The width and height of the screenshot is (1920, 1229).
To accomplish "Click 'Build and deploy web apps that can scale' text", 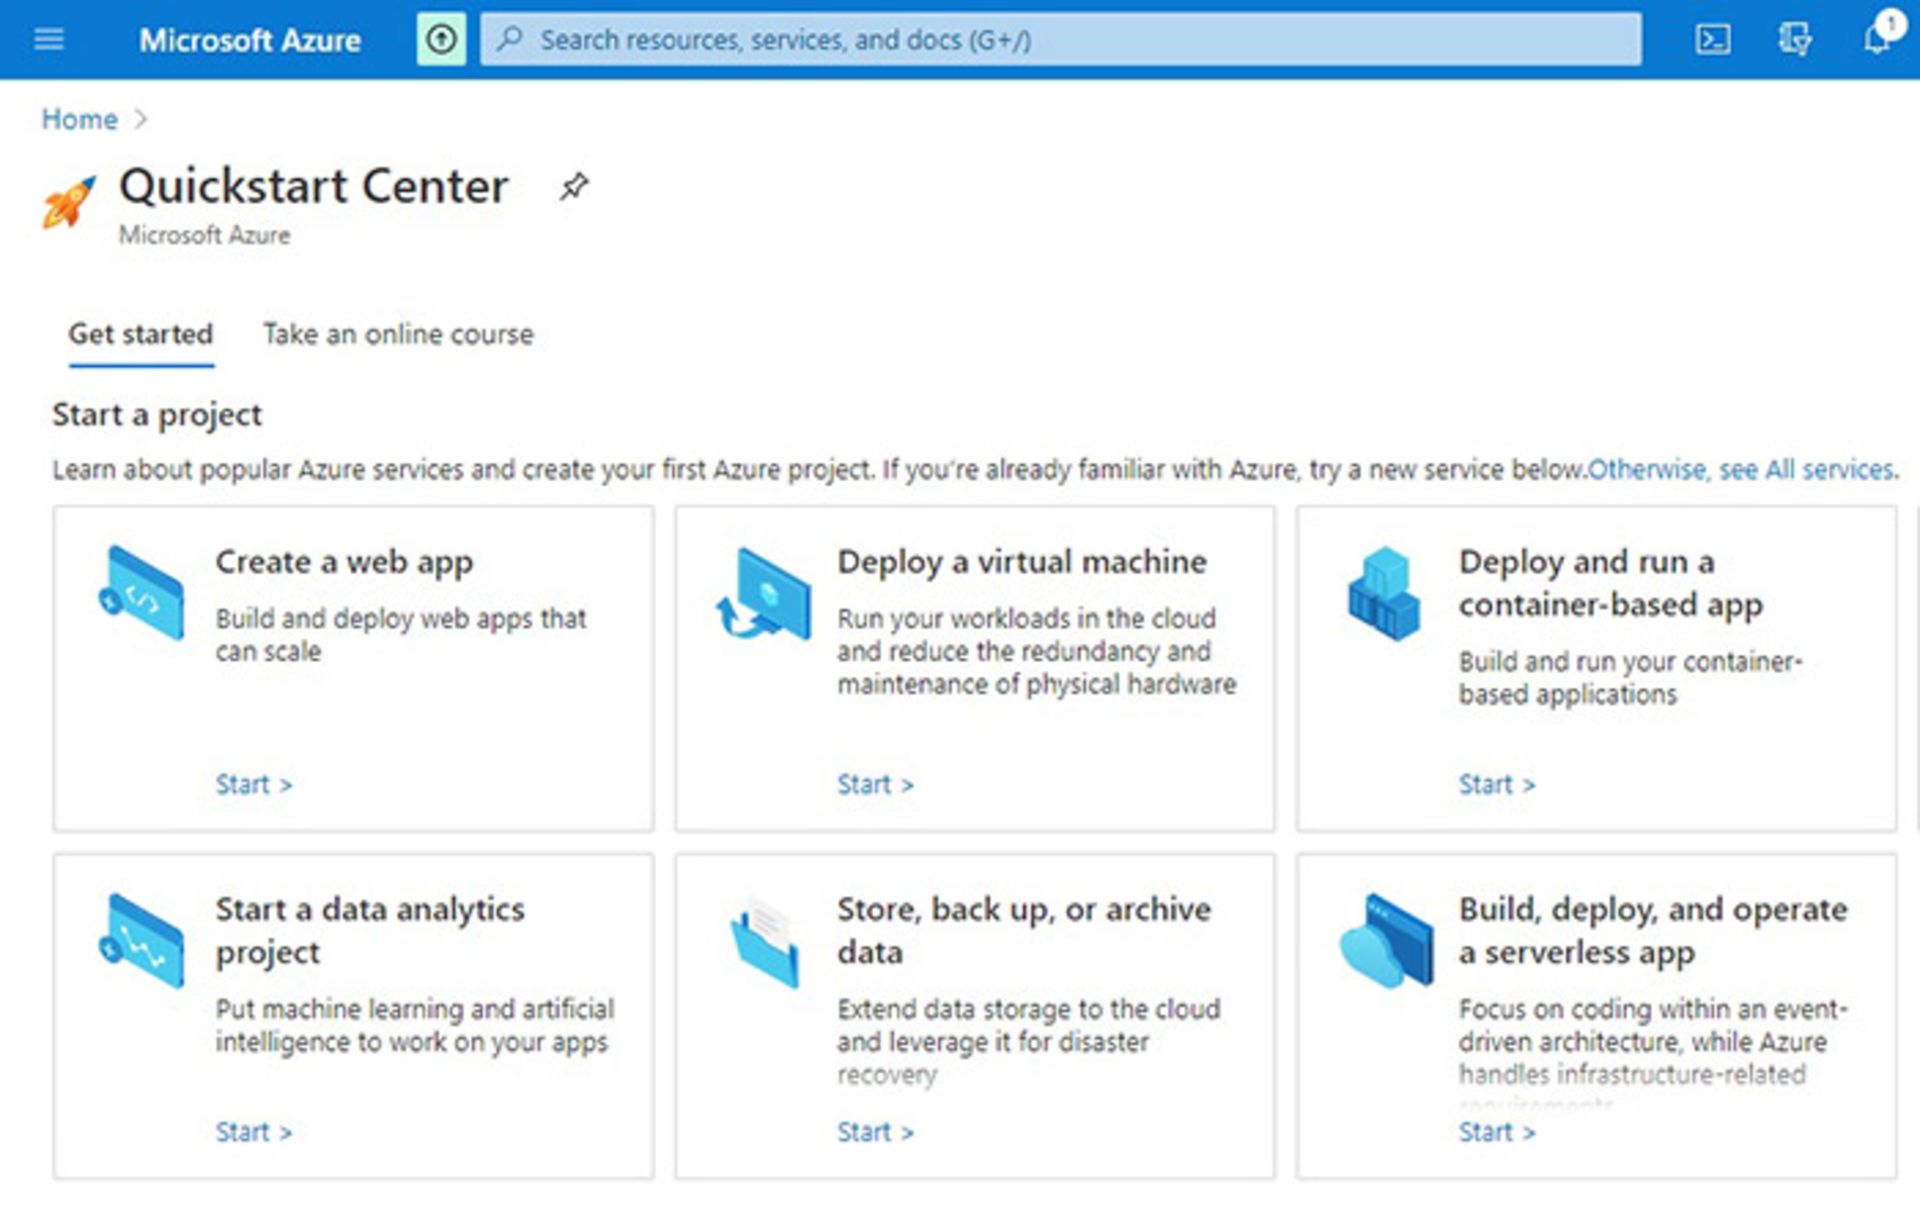I will (x=401, y=635).
